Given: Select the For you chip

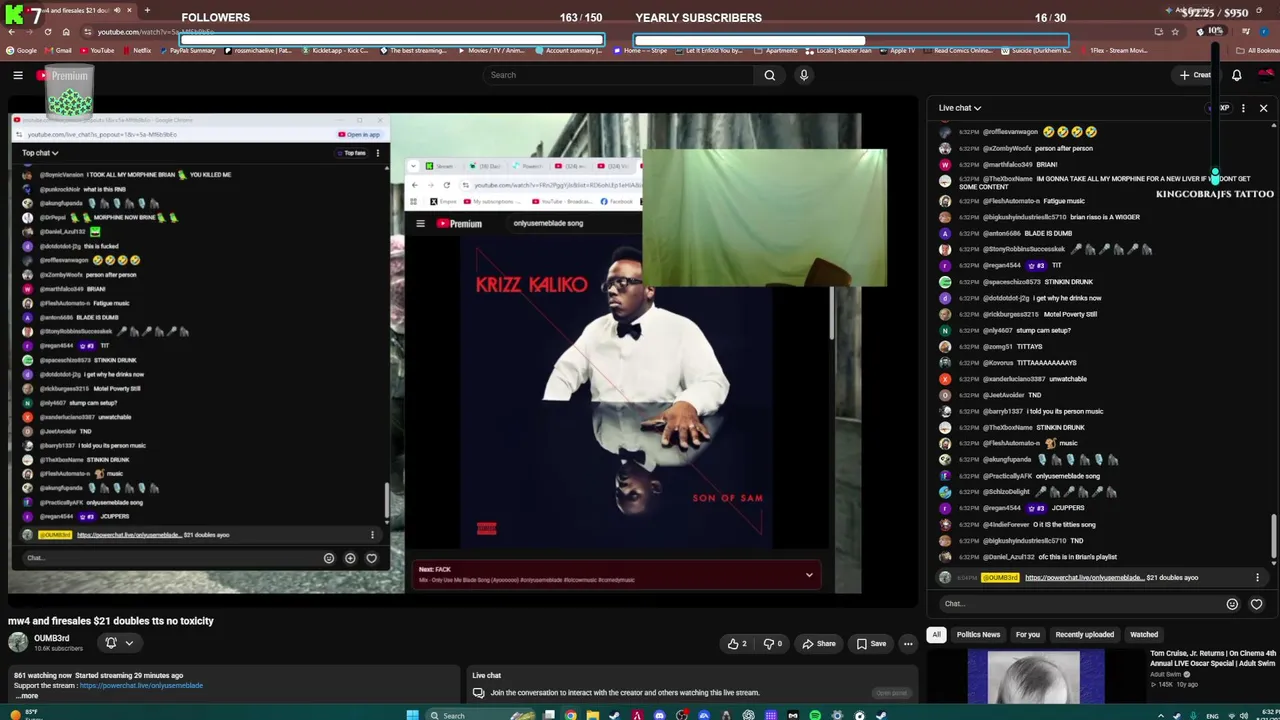Looking at the screenshot, I should (1028, 634).
